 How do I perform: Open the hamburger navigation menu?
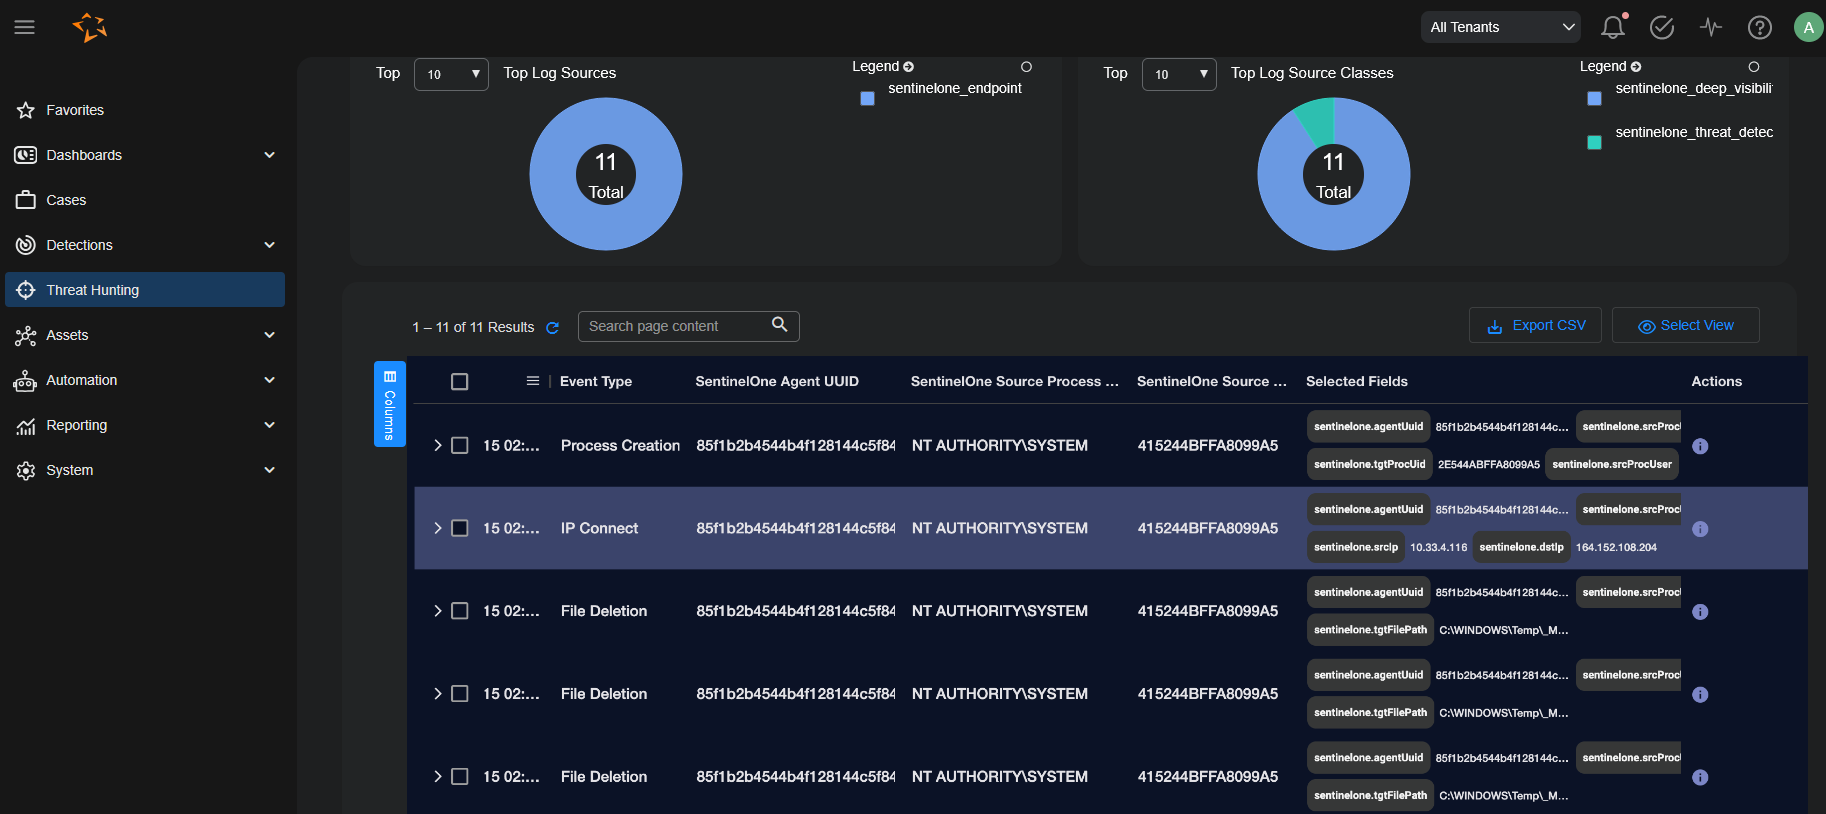click(25, 27)
